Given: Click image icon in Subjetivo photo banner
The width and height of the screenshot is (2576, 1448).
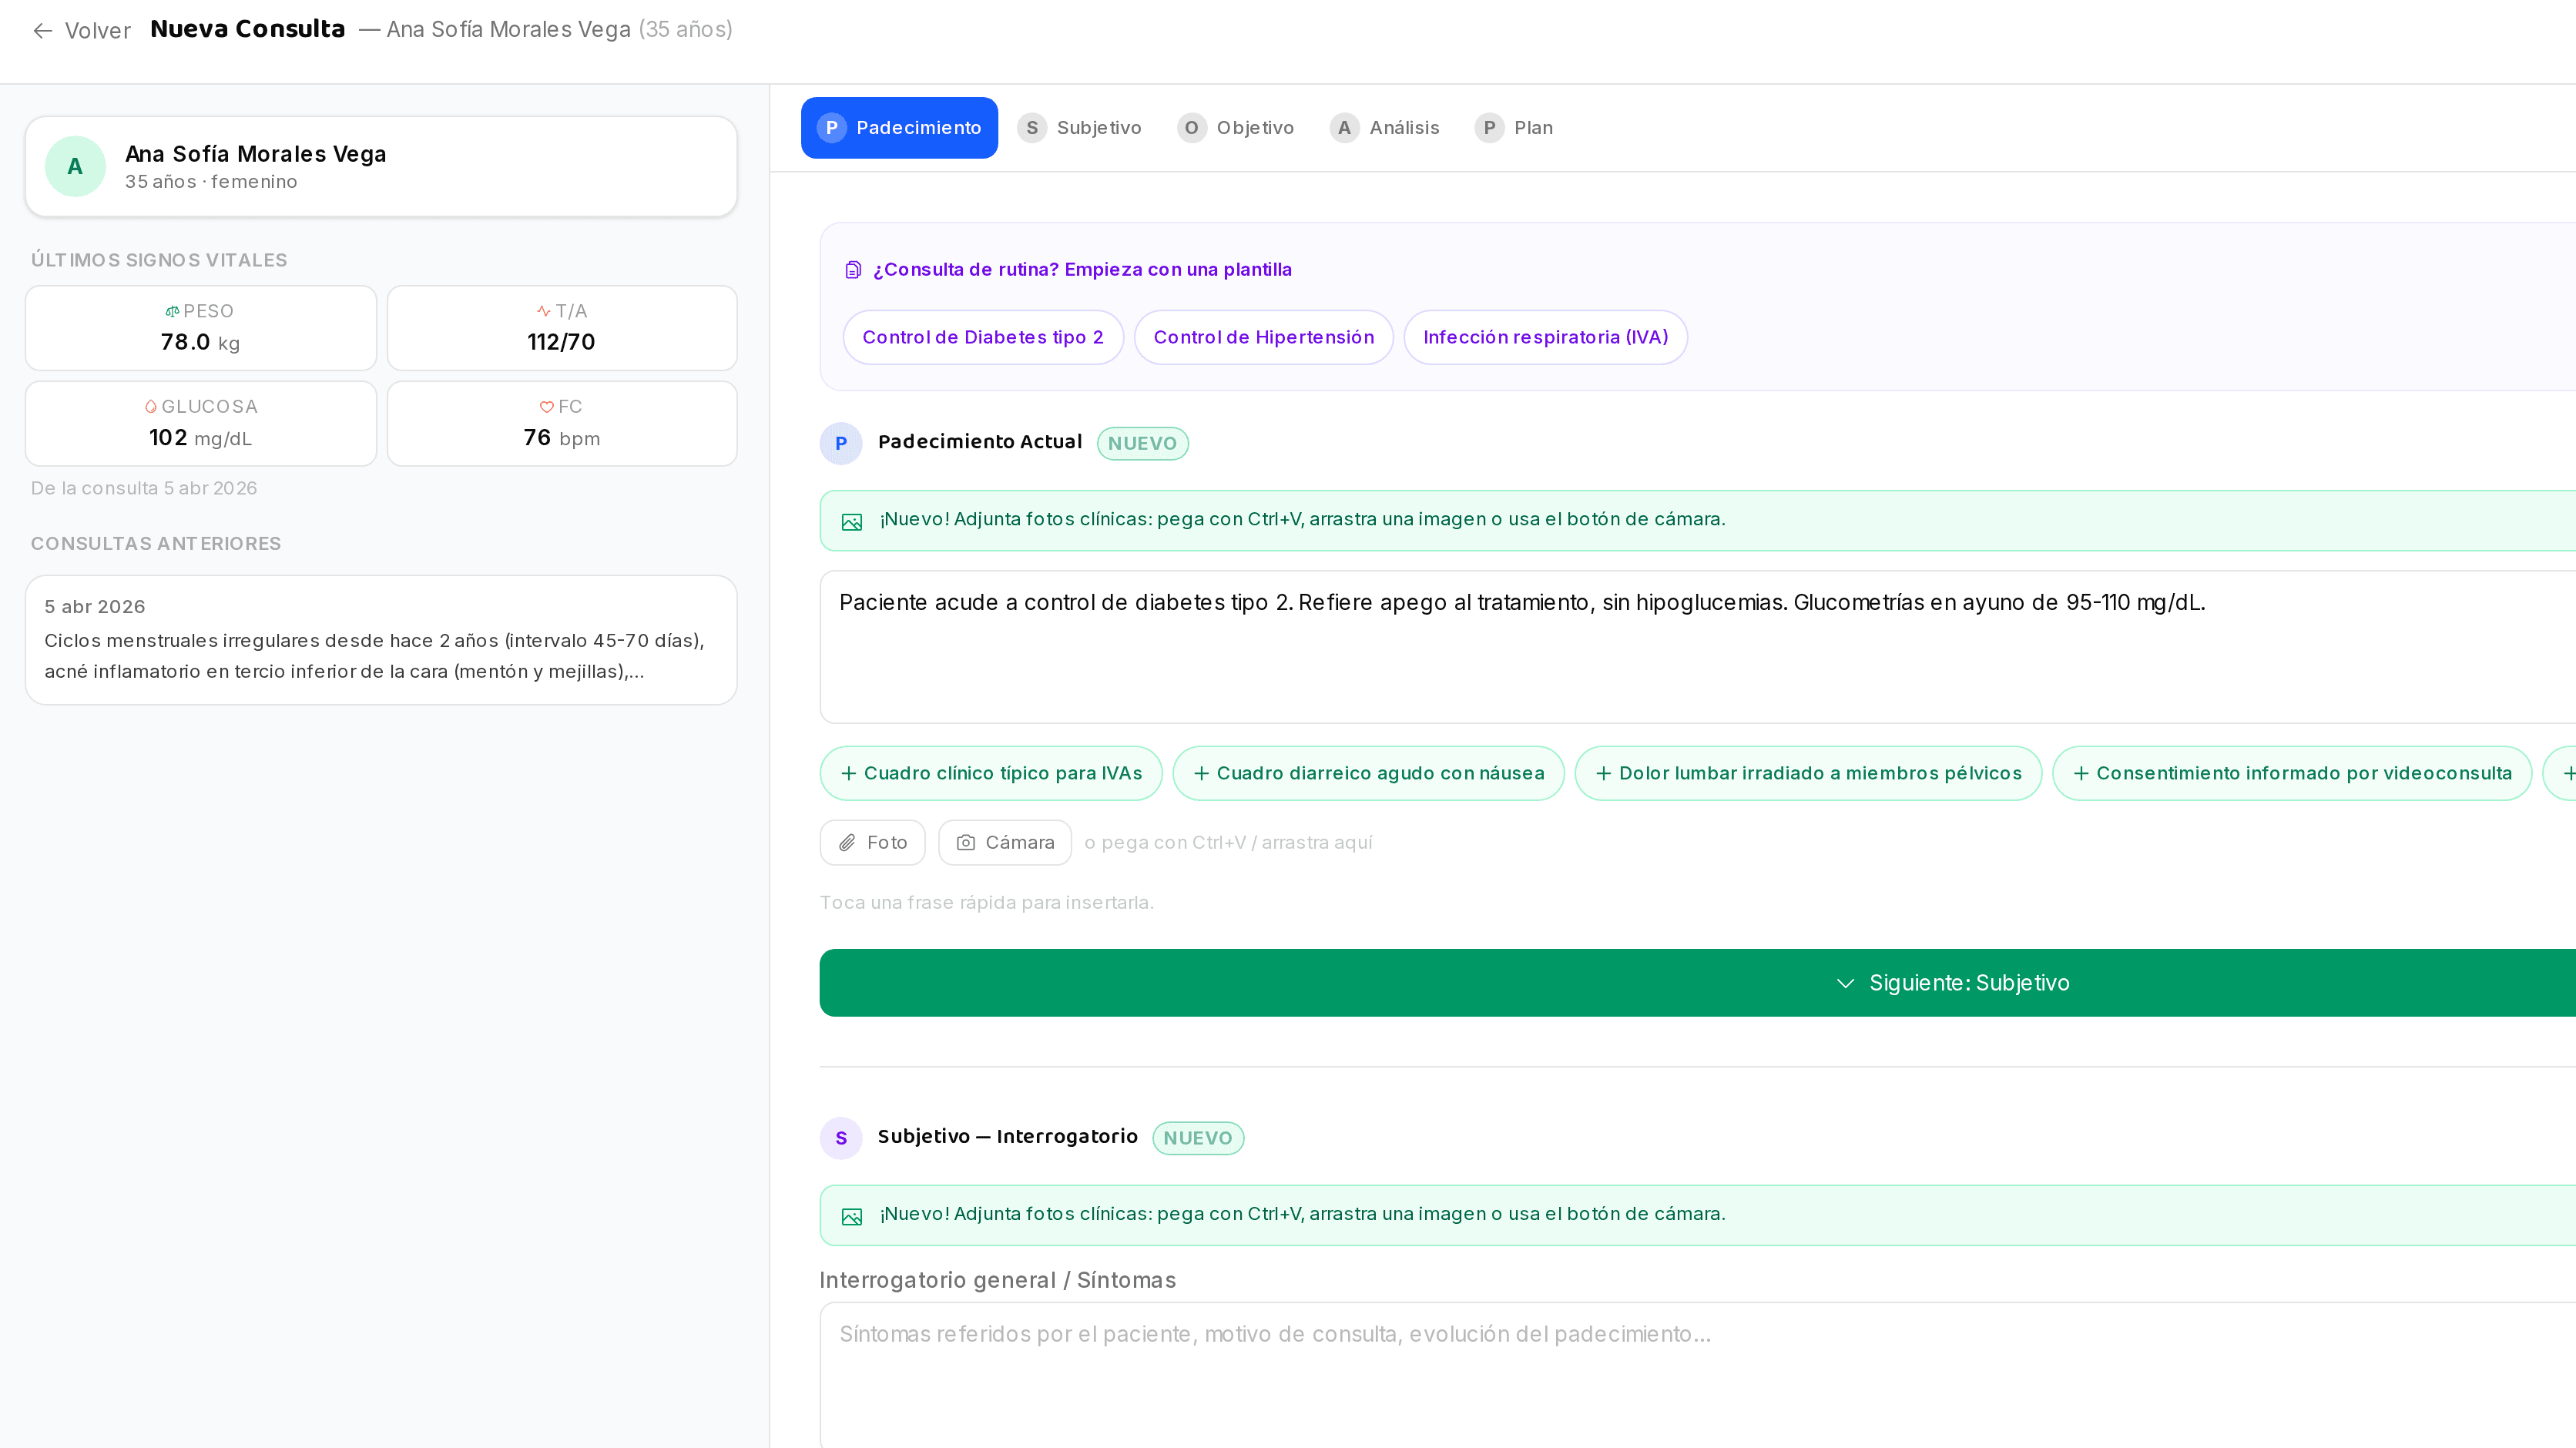Looking at the screenshot, I should click(x=852, y=1217).
